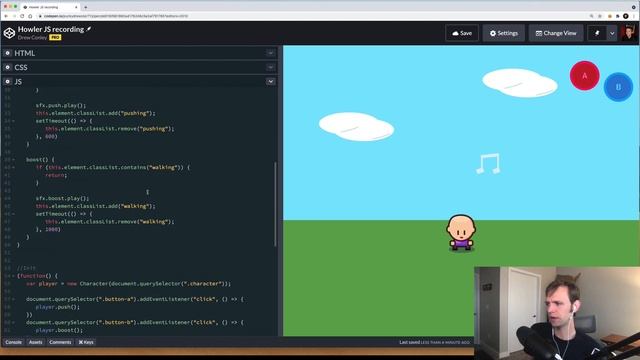Click the character sprite in preview
The image size is (640, 360).
461,233
